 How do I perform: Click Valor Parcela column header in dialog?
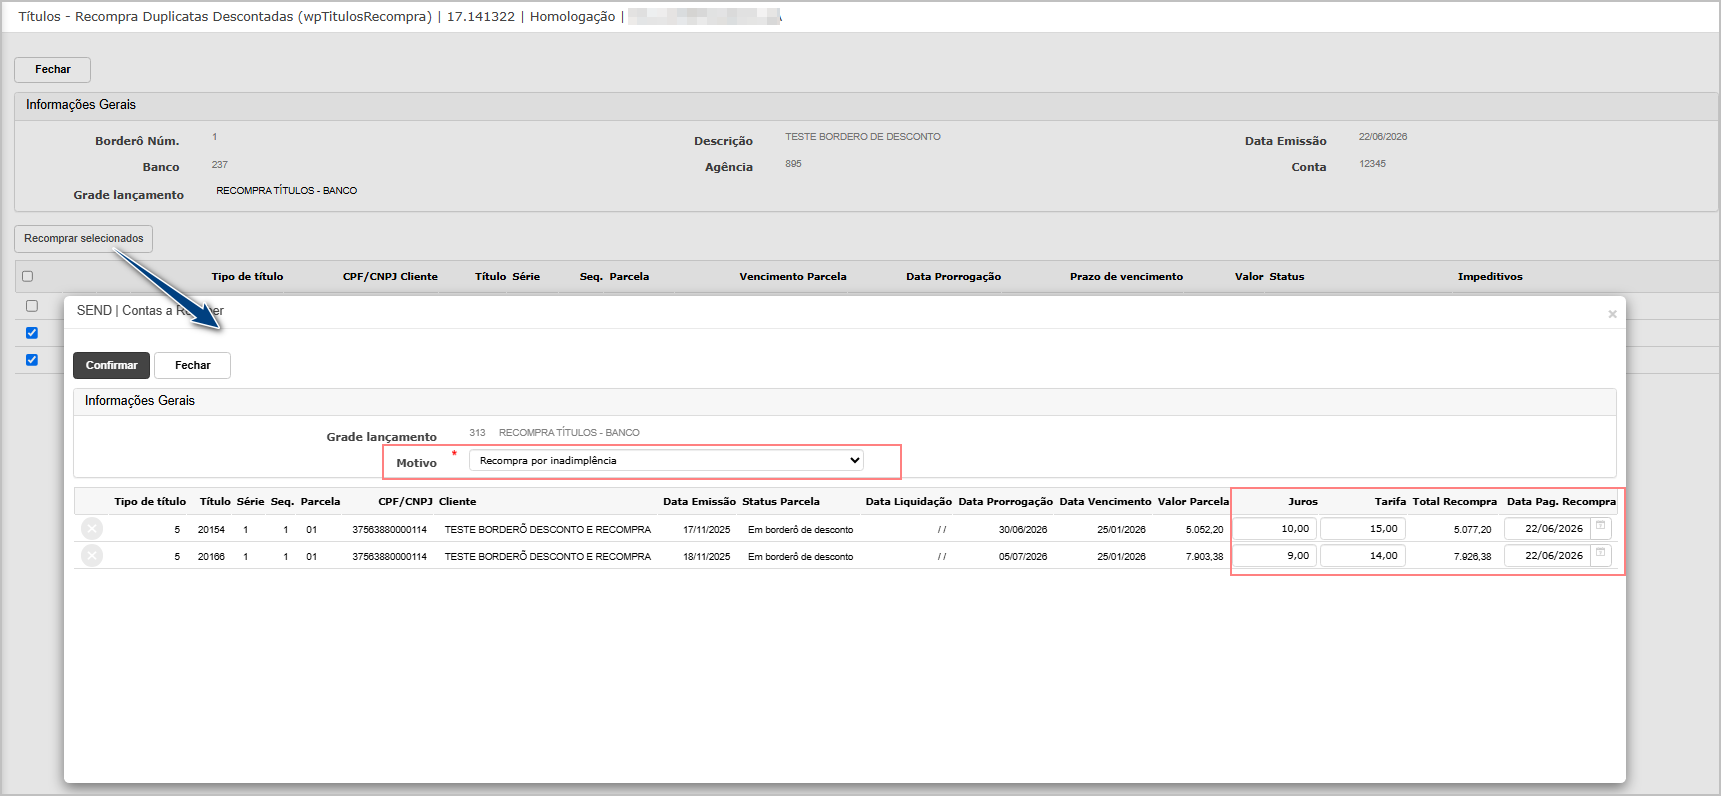[1193, 502]
